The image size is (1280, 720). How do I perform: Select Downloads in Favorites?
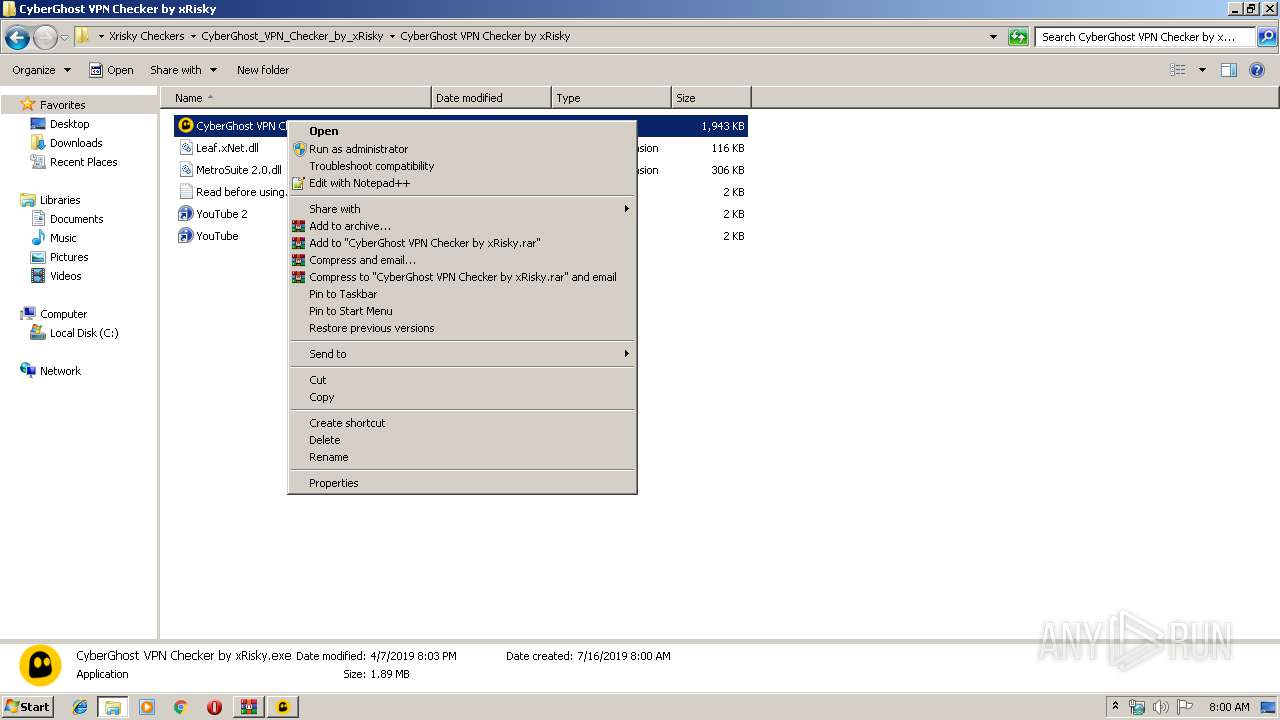(76, 143)
